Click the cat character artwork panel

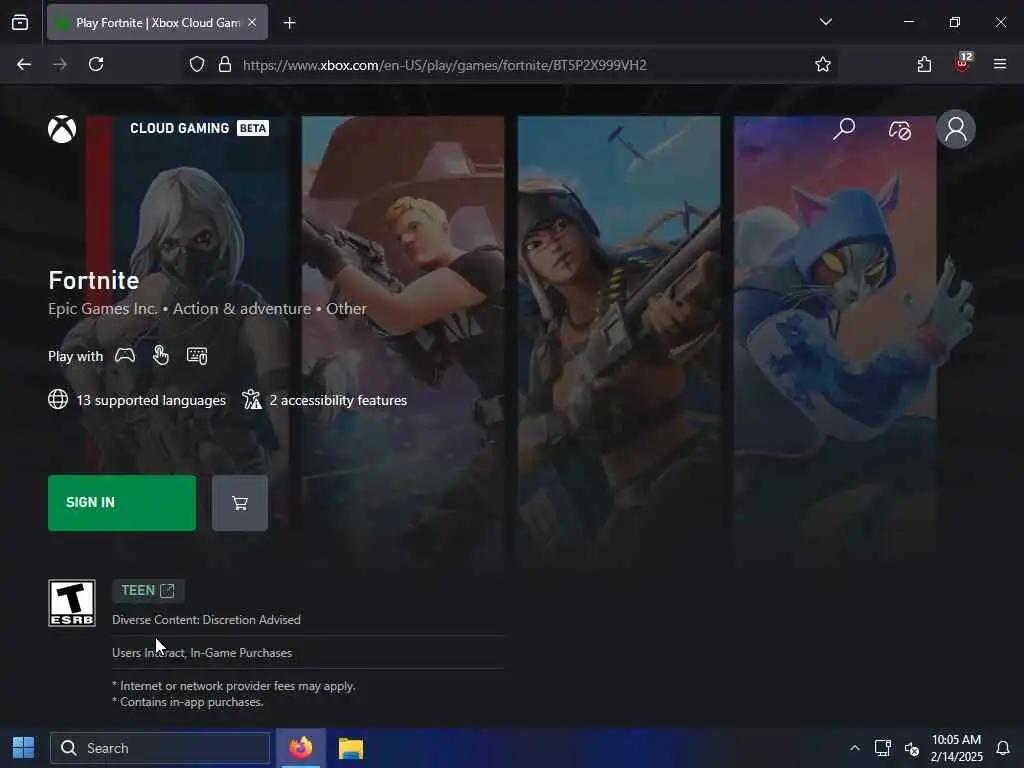tap(835, 340)
